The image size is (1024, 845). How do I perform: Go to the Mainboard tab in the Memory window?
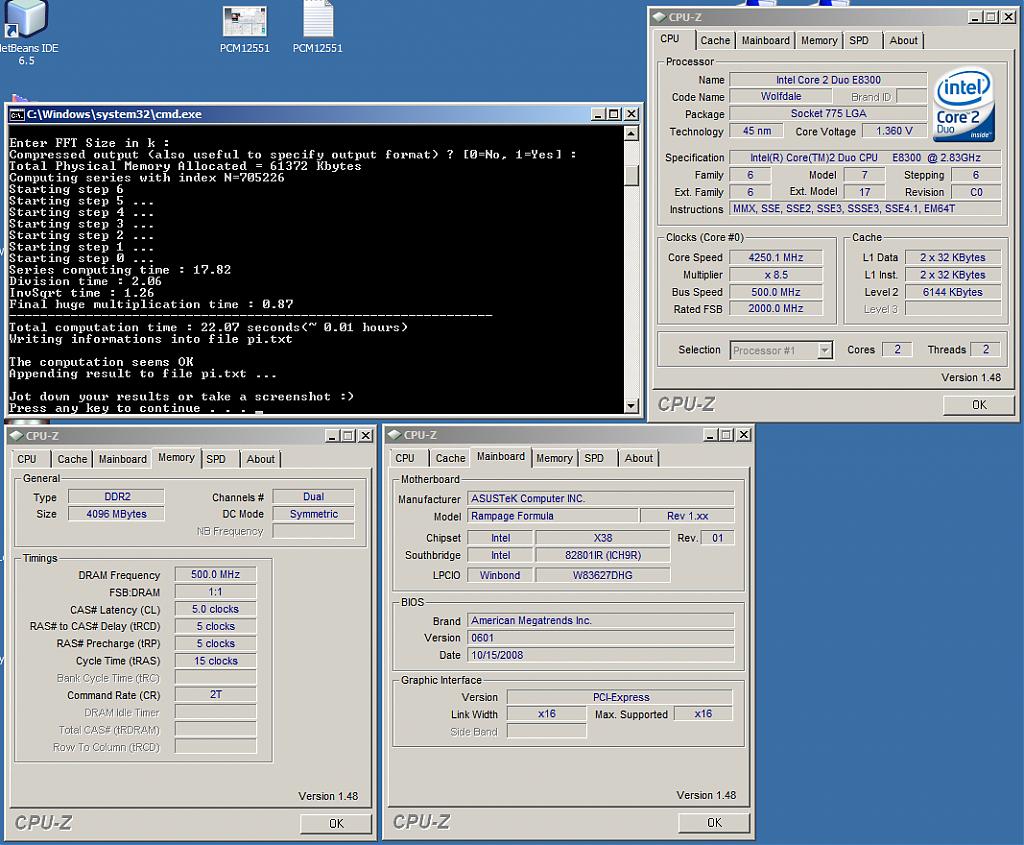pos(122,459)
